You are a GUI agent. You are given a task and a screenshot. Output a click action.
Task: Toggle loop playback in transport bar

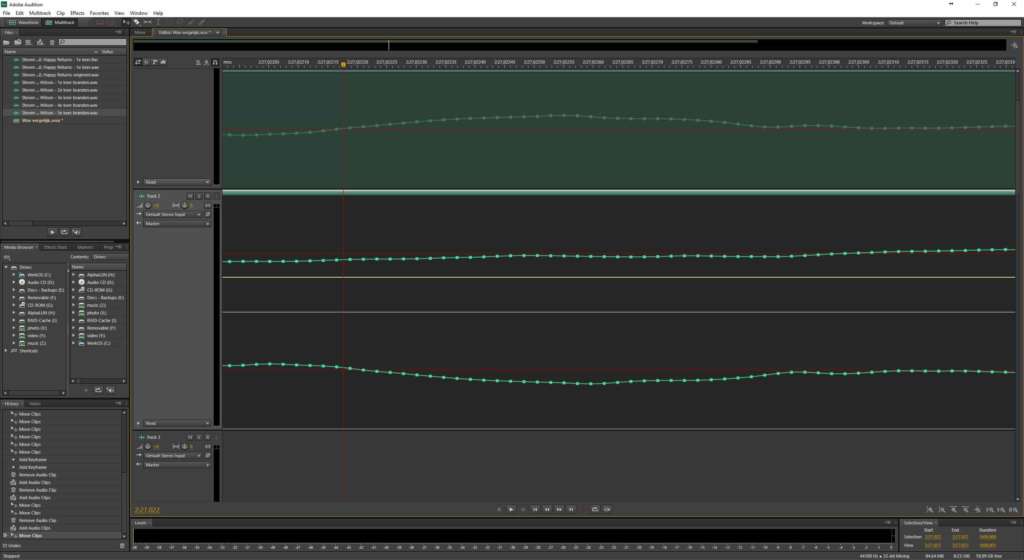(595, 509)
